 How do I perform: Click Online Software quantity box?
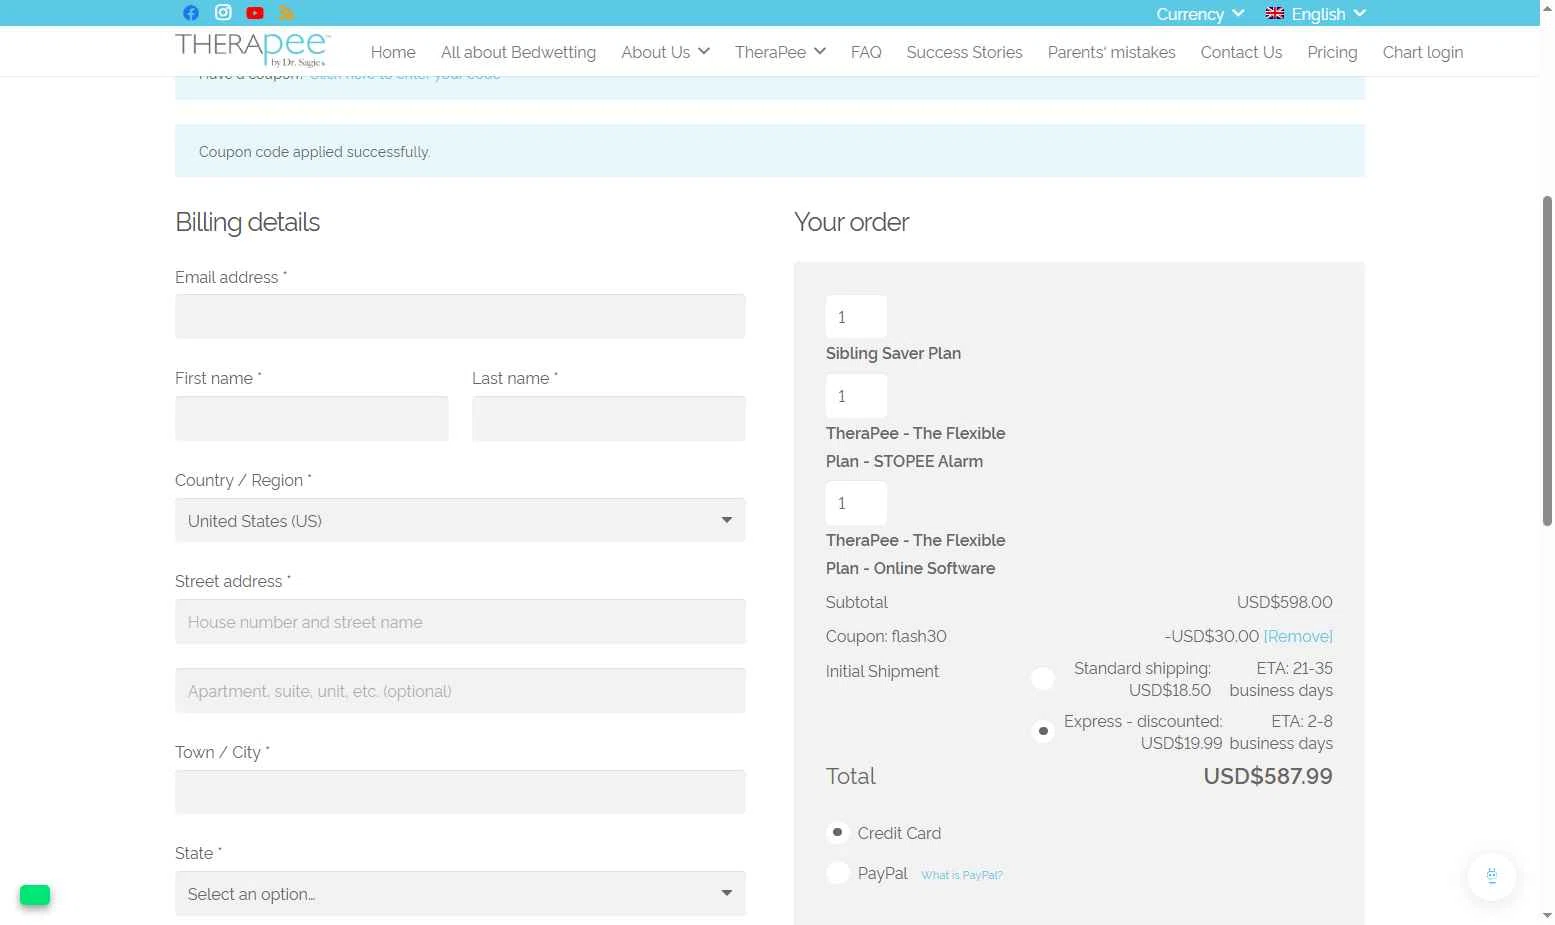click(x=856, y=503)
